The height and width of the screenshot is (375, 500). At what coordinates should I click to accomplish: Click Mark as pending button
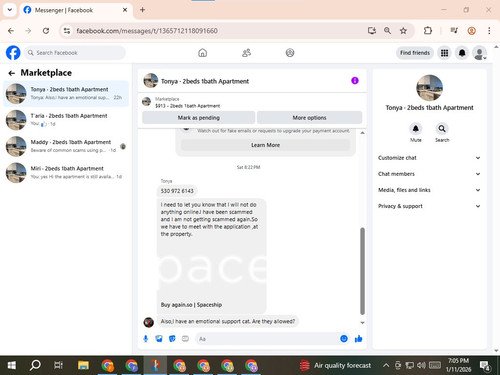pos(198,118)
